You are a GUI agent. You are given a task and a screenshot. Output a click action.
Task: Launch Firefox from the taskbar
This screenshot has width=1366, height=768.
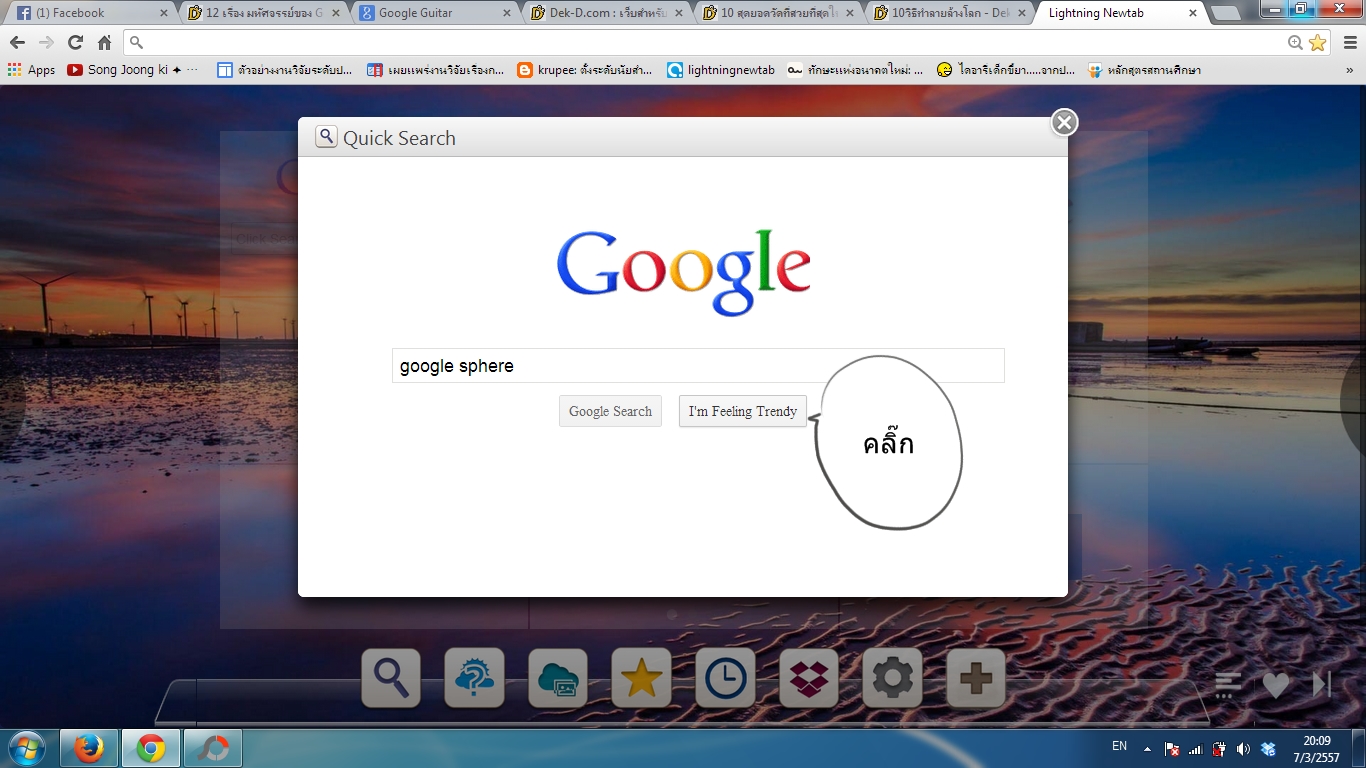point(89,748)
